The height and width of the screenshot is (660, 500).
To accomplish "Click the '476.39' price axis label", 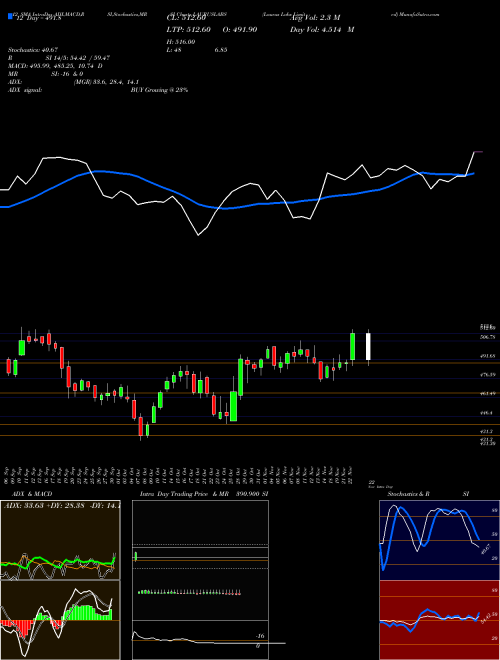I will 487,375.
